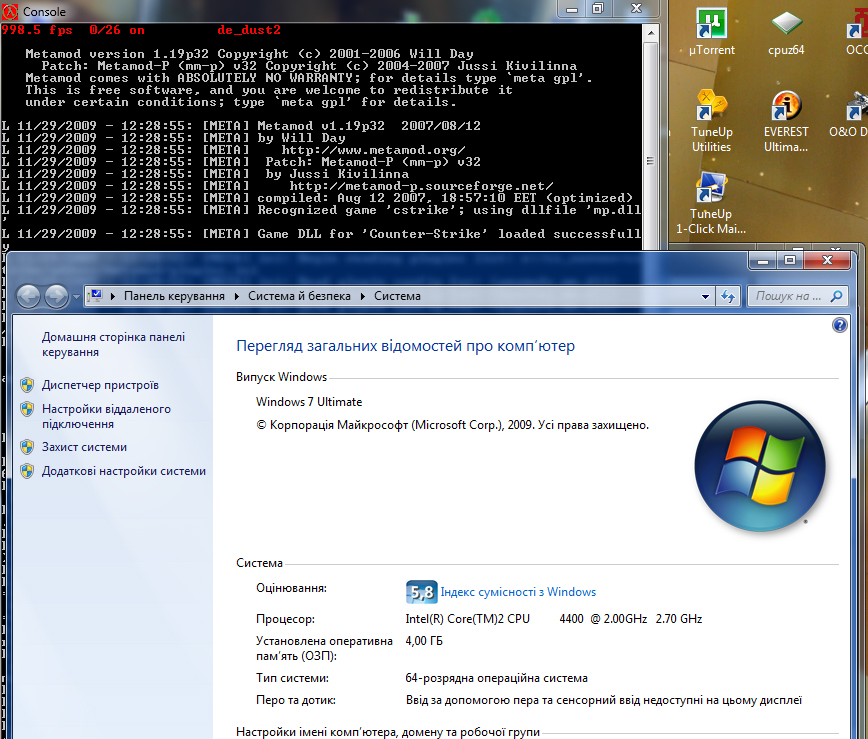Open Індекс сумісності з Windows link
This screenshot has width=868, height=739.
point(518,592)
